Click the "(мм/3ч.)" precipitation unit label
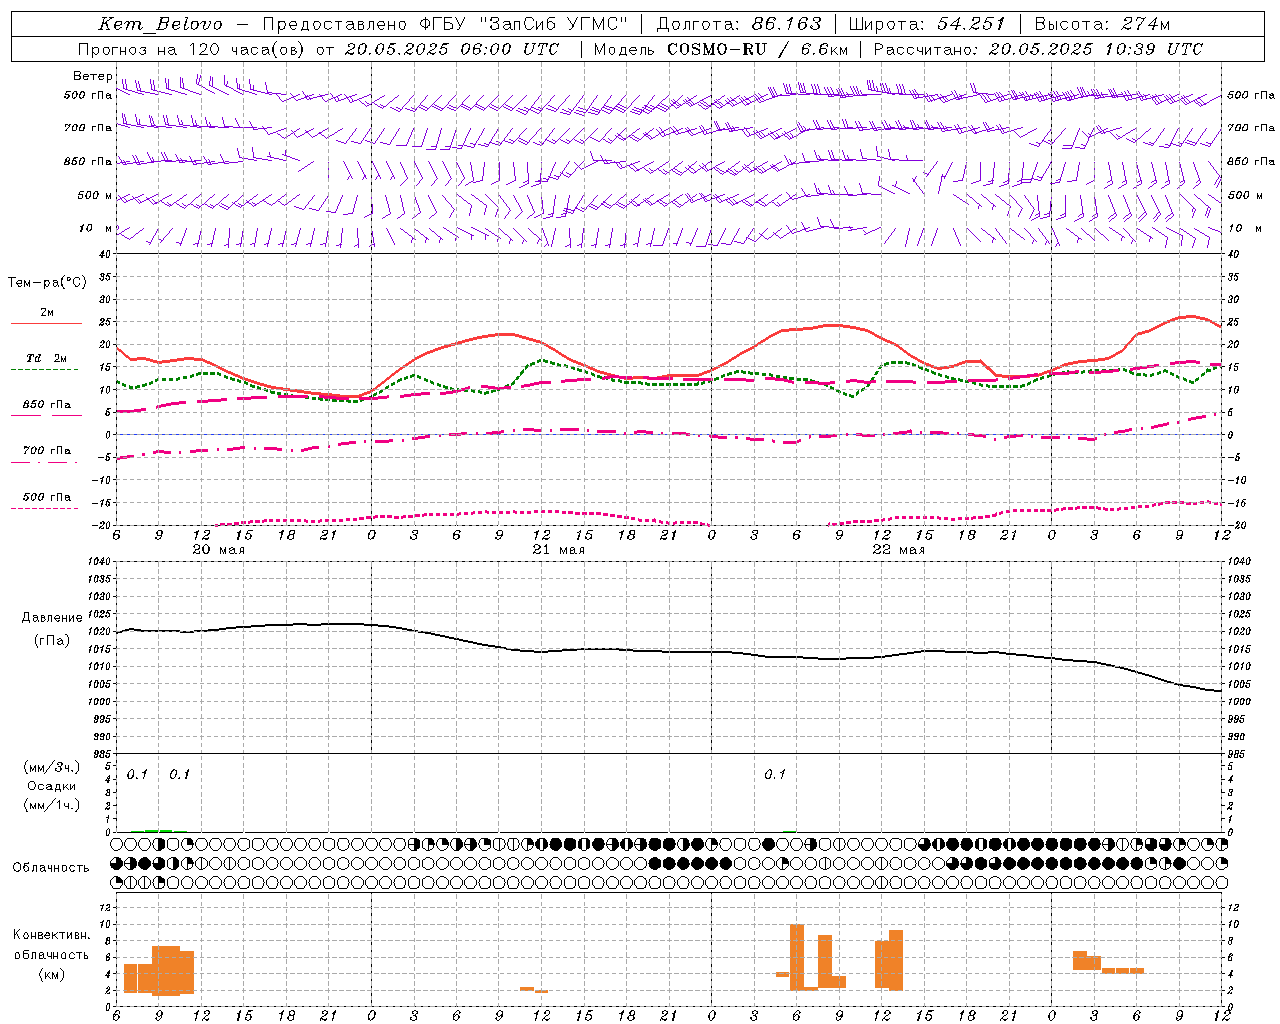 [x=52, y=767]
